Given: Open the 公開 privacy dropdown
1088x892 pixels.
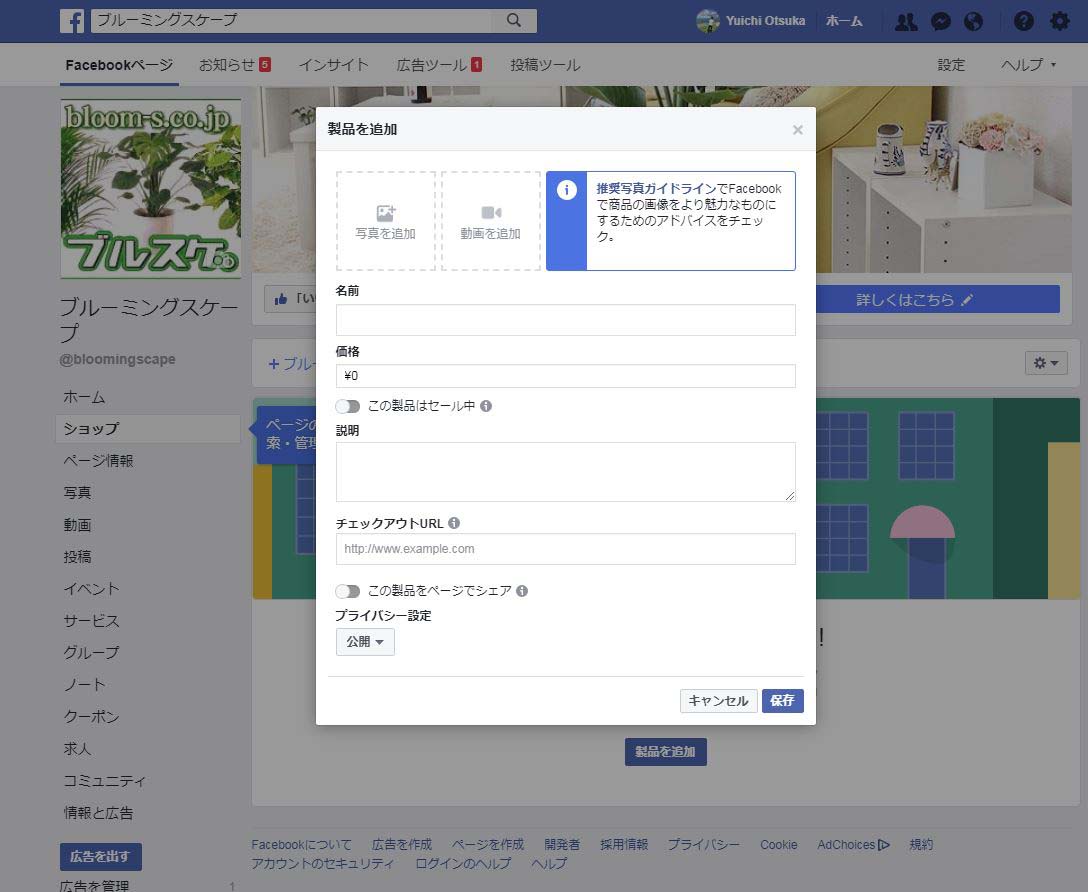Looking at the screenshot, I should pyautogui.click(x=365, y=642).
